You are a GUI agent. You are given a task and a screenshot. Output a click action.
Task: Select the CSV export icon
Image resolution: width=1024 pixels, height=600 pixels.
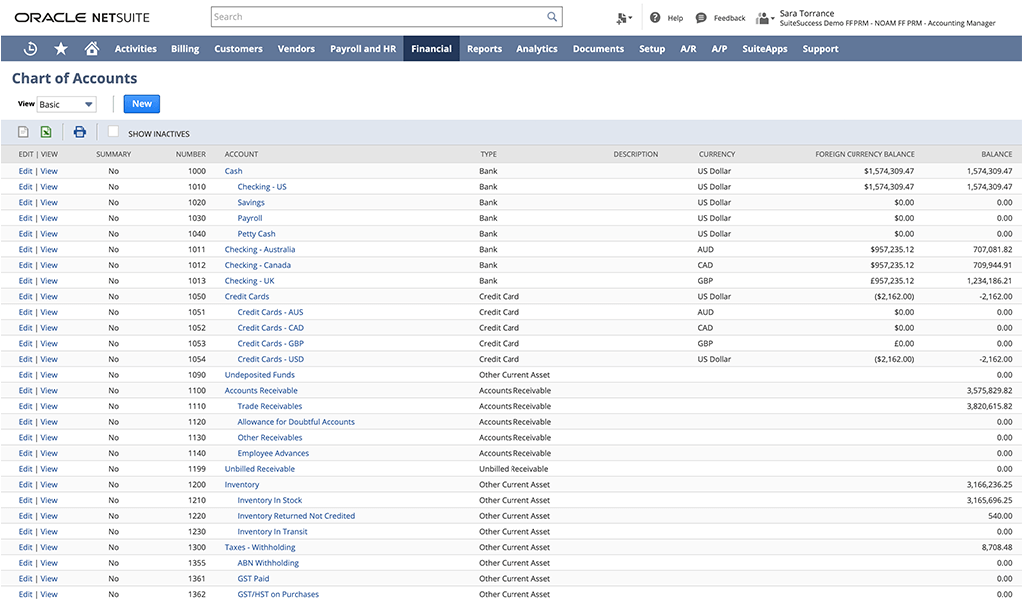(22, 131)
